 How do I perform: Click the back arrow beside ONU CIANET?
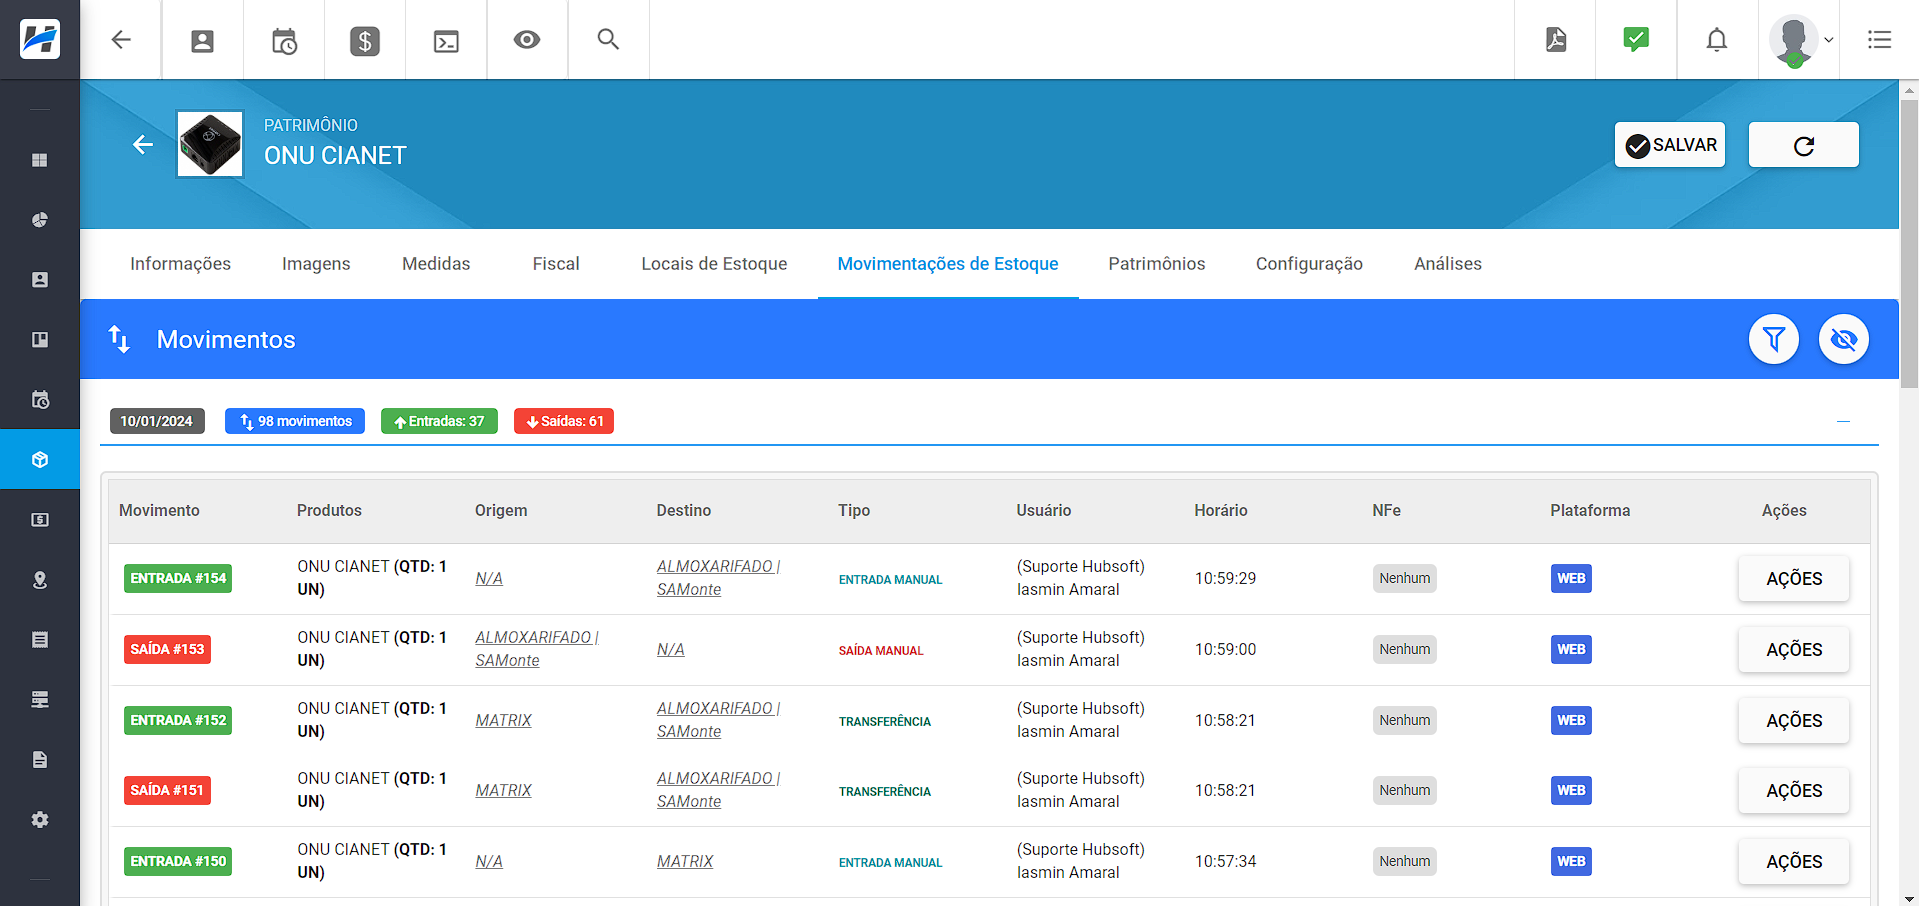(x=143, y=145)
